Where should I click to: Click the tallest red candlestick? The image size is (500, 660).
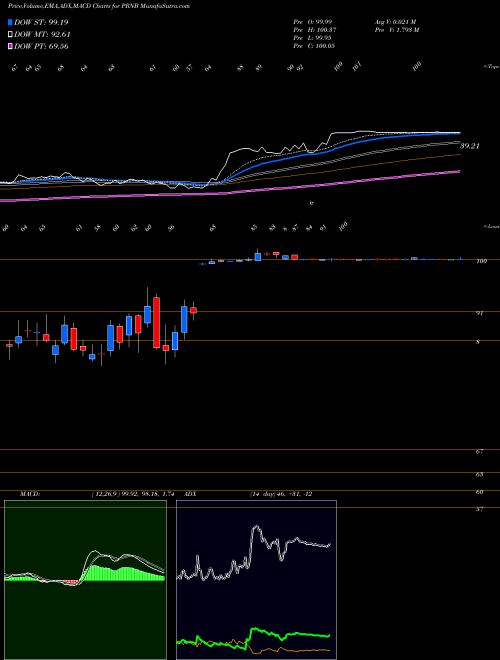point(157,322)
